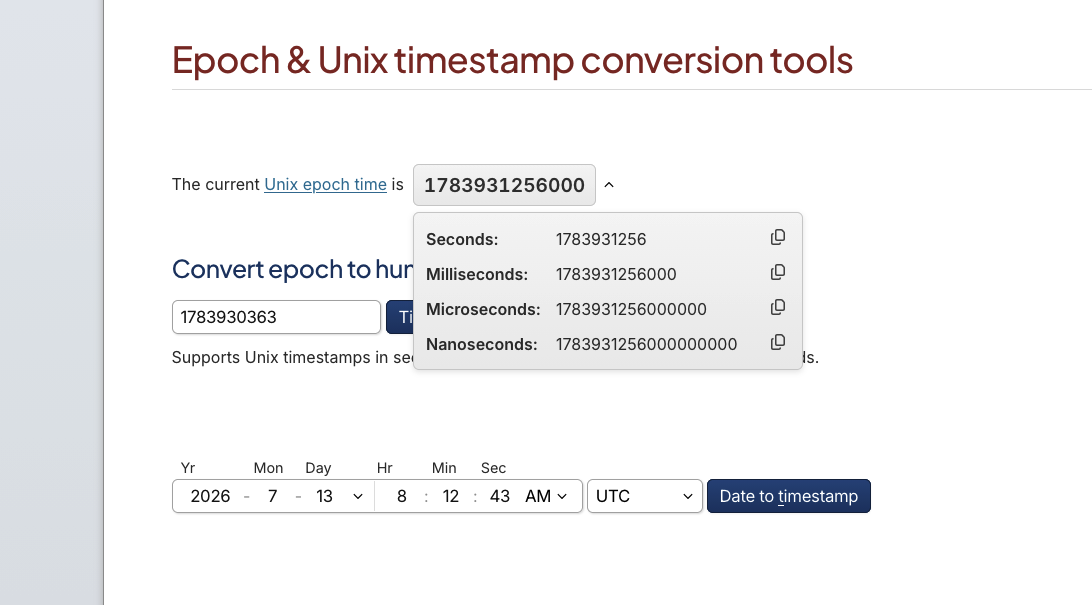The width and height of the screenshot is (1092, 605).
Task: Copy the Nanoseconds value
Action: [778, 343]
